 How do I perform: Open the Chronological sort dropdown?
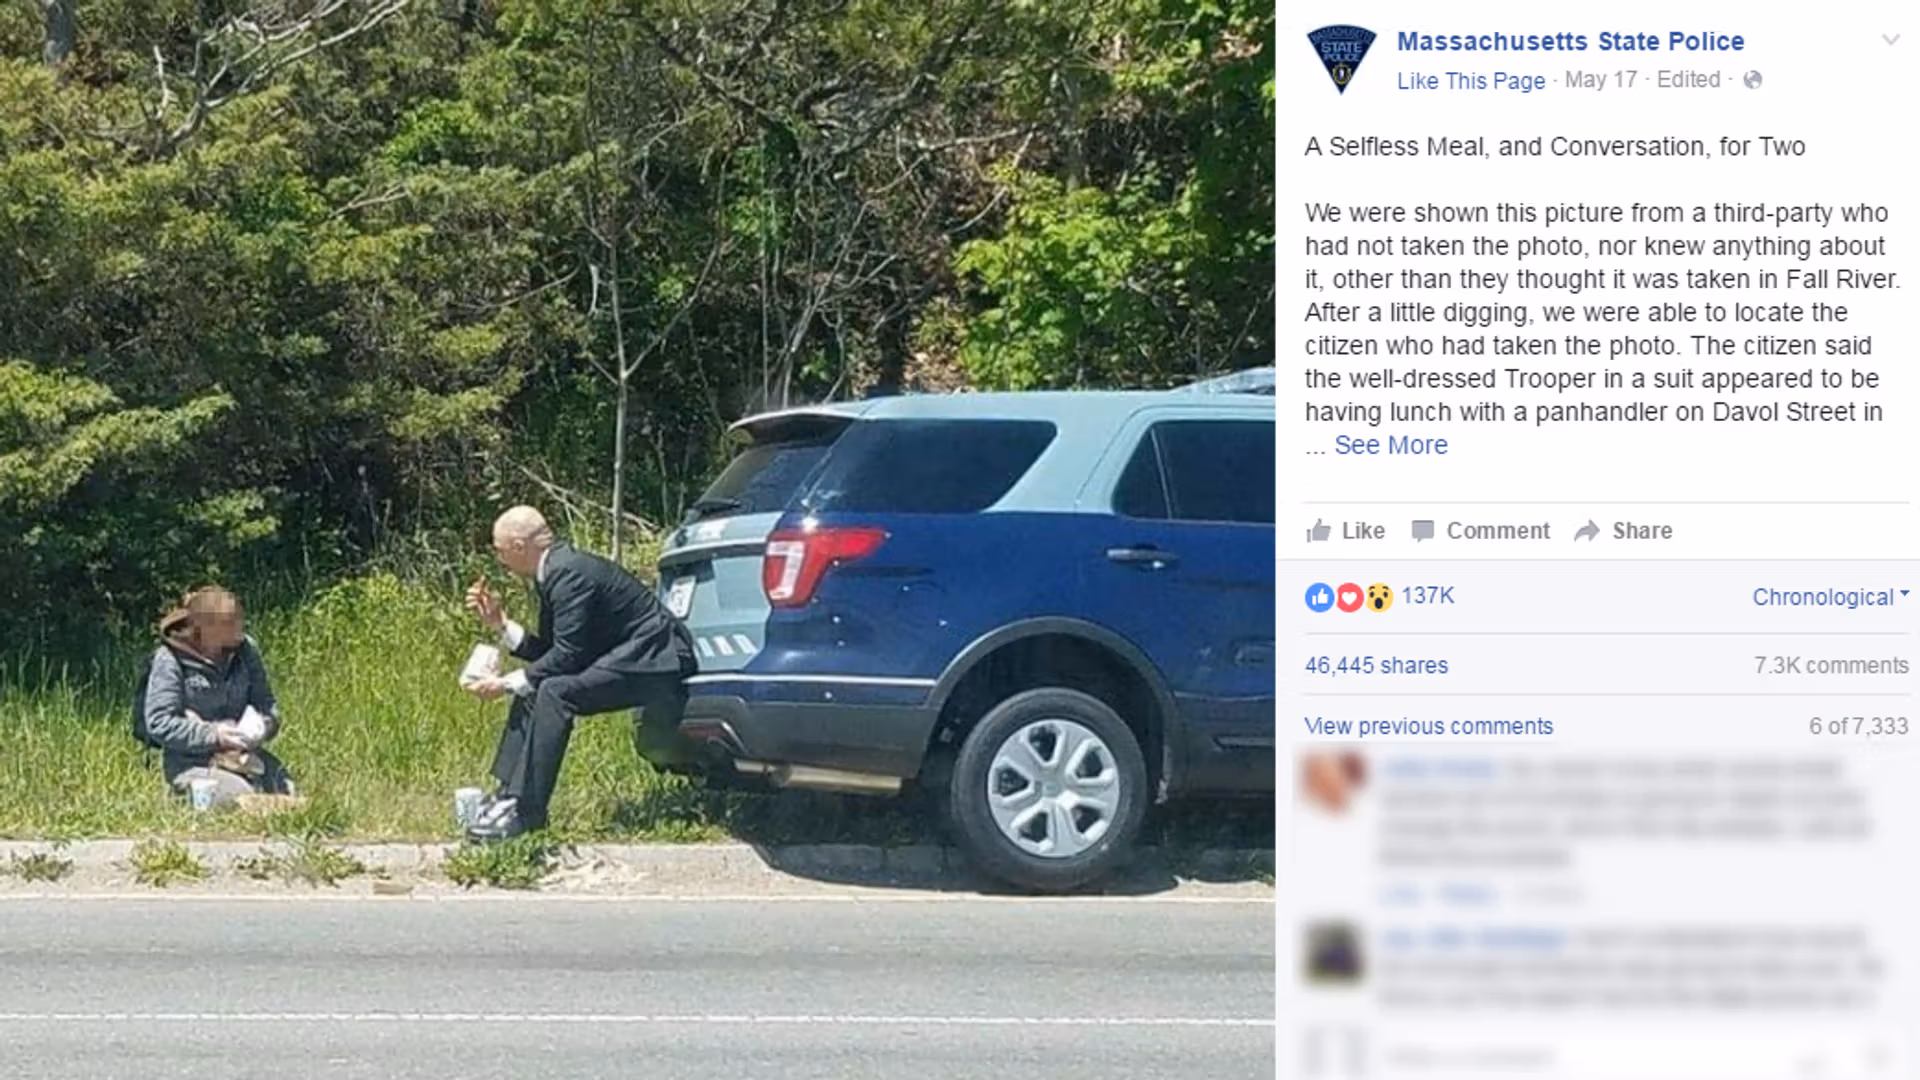1831,597
